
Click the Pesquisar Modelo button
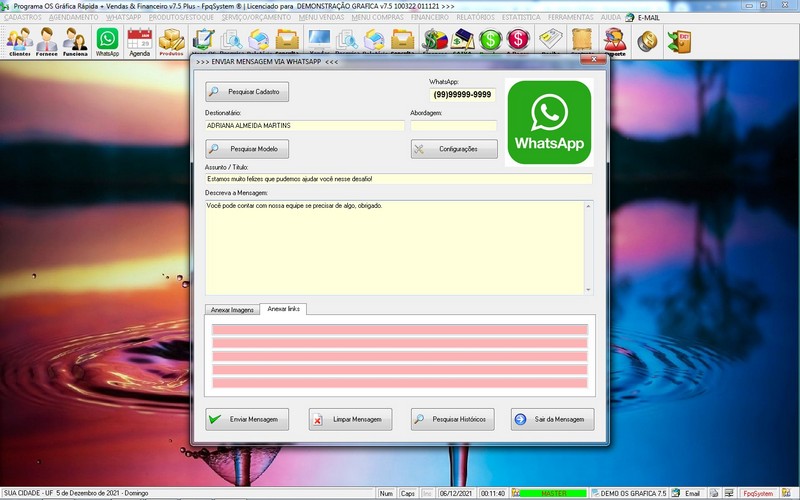point(247,149)
